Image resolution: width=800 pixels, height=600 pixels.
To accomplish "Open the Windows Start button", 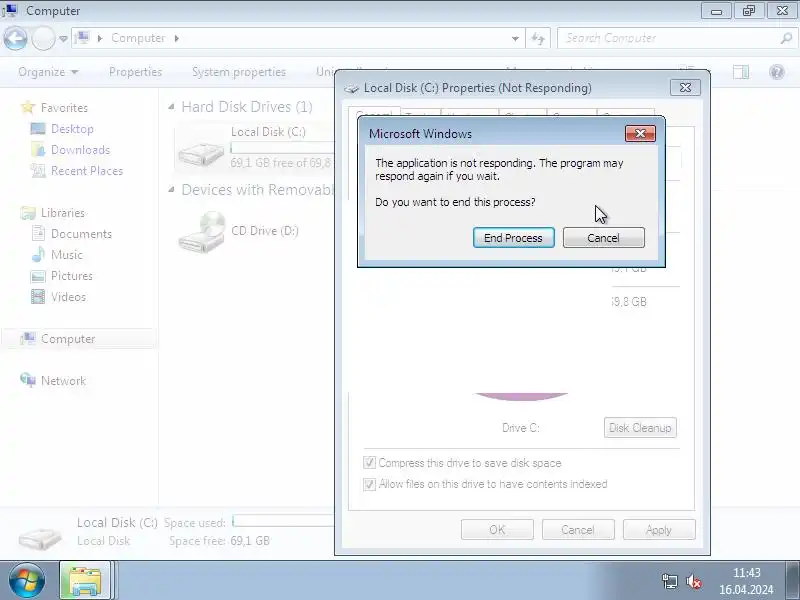I will click(26, 581).
